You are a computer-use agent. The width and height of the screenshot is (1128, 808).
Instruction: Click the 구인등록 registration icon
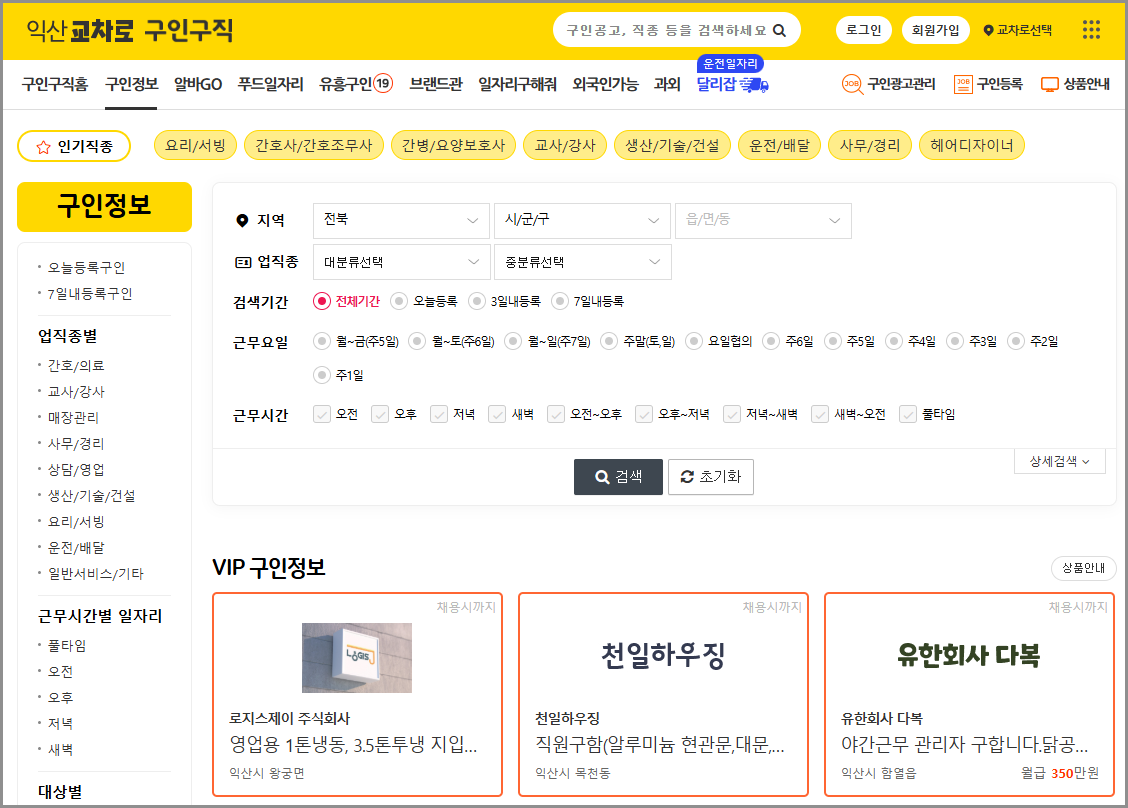961,84
